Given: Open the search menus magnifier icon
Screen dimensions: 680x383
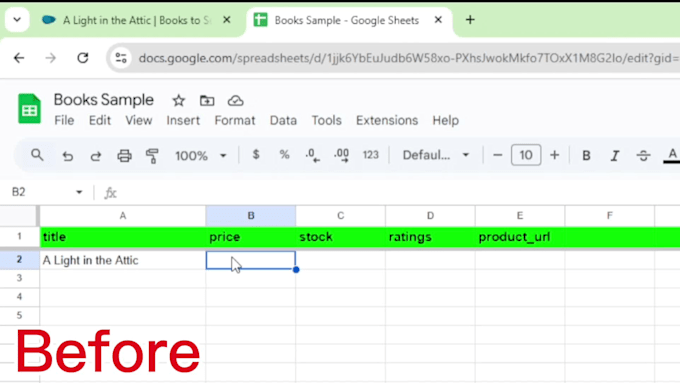Looking at the screenshot, I should coord(37,155).
